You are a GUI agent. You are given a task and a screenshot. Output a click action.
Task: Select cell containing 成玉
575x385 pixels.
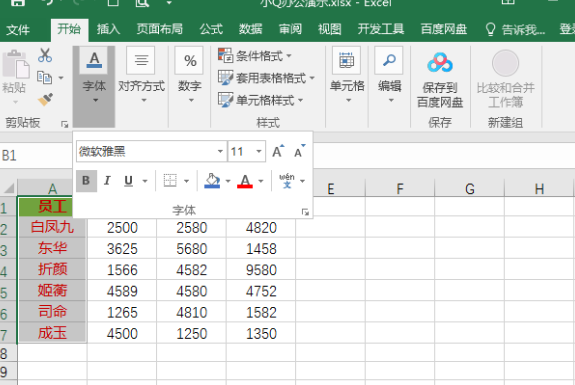pyautogui.click(x=52, y=333)
